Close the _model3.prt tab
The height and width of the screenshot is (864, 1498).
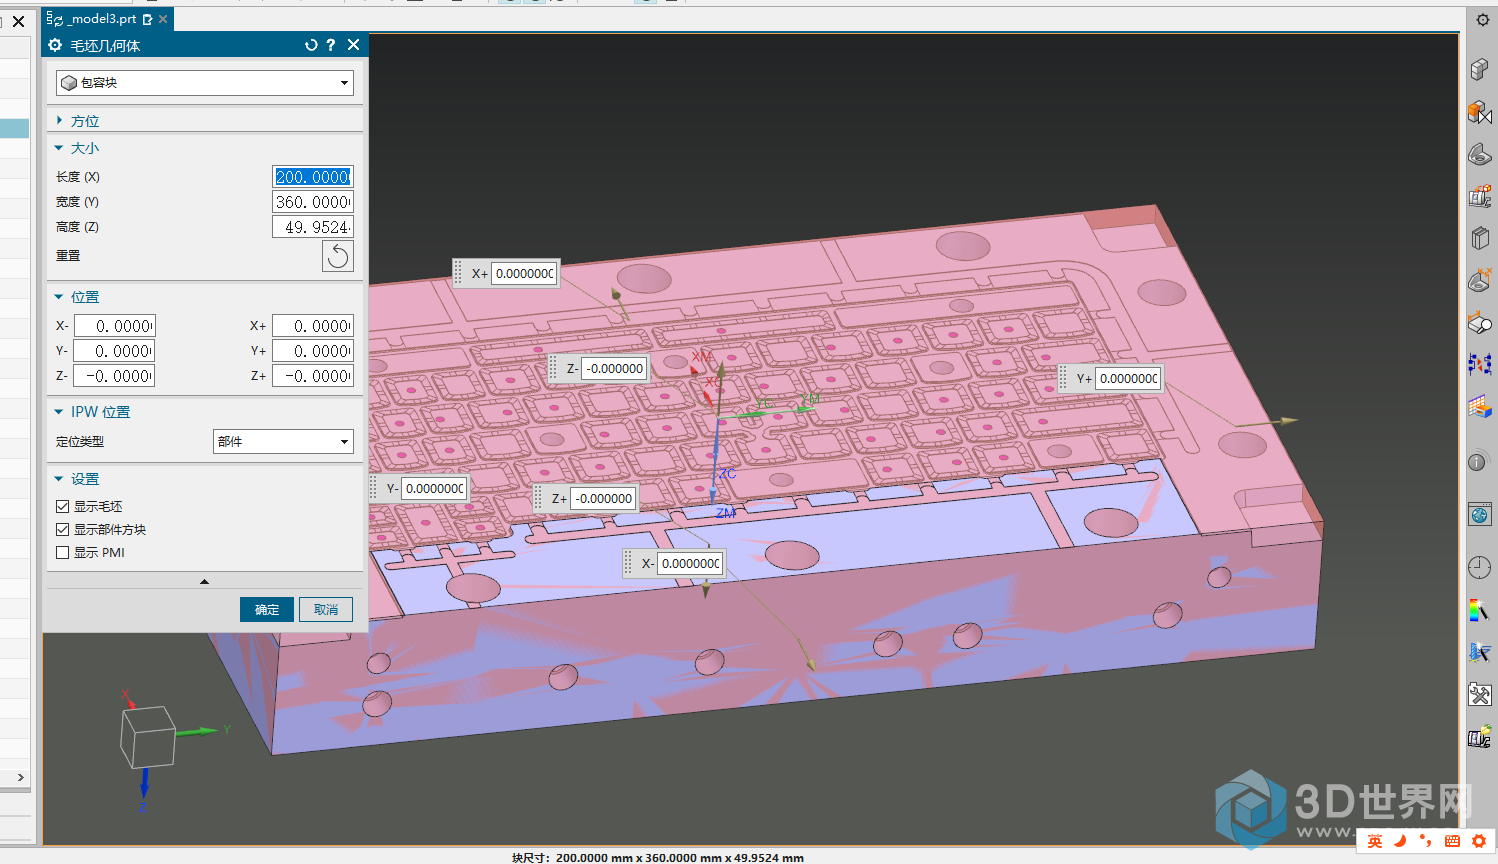(163, 19)
